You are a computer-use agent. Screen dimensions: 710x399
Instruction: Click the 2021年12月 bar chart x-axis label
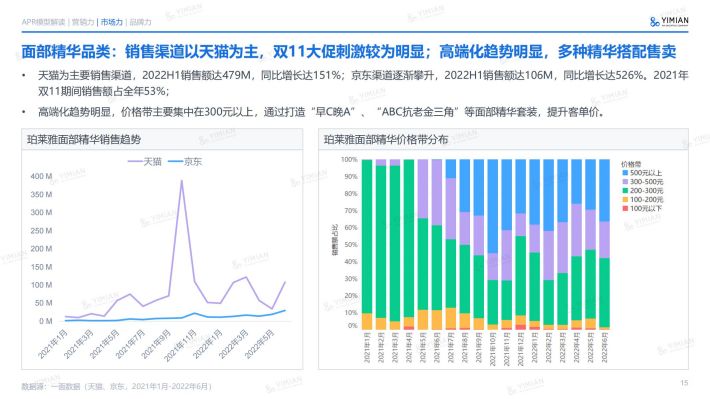click(x=521, y=349)
